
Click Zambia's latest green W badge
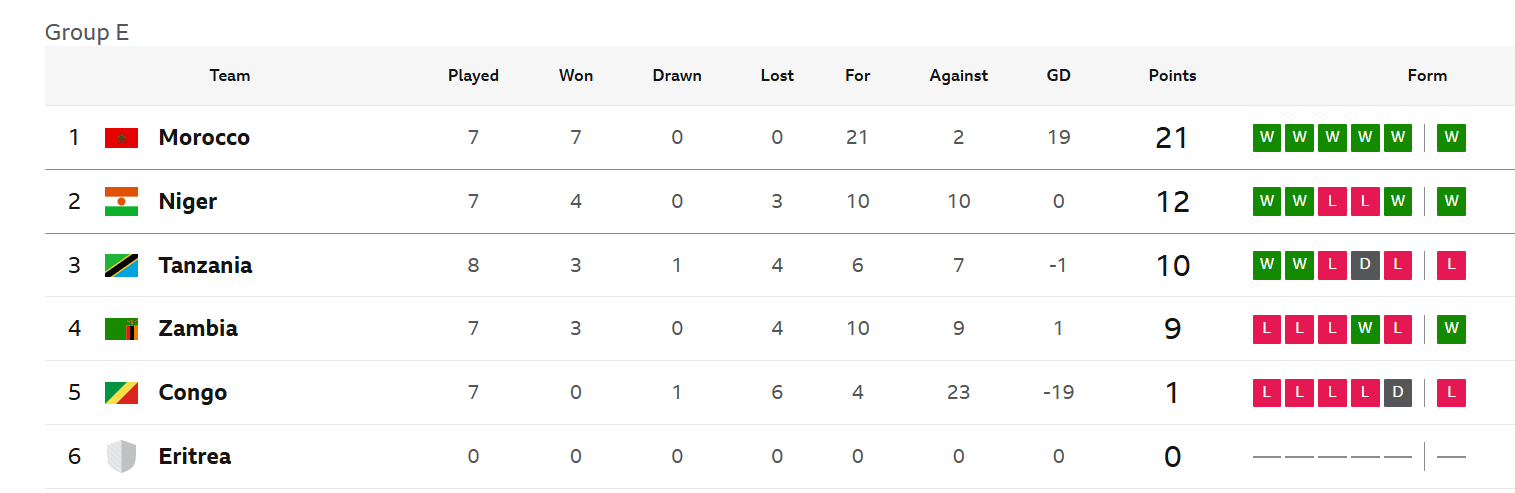pos(1451,329)
